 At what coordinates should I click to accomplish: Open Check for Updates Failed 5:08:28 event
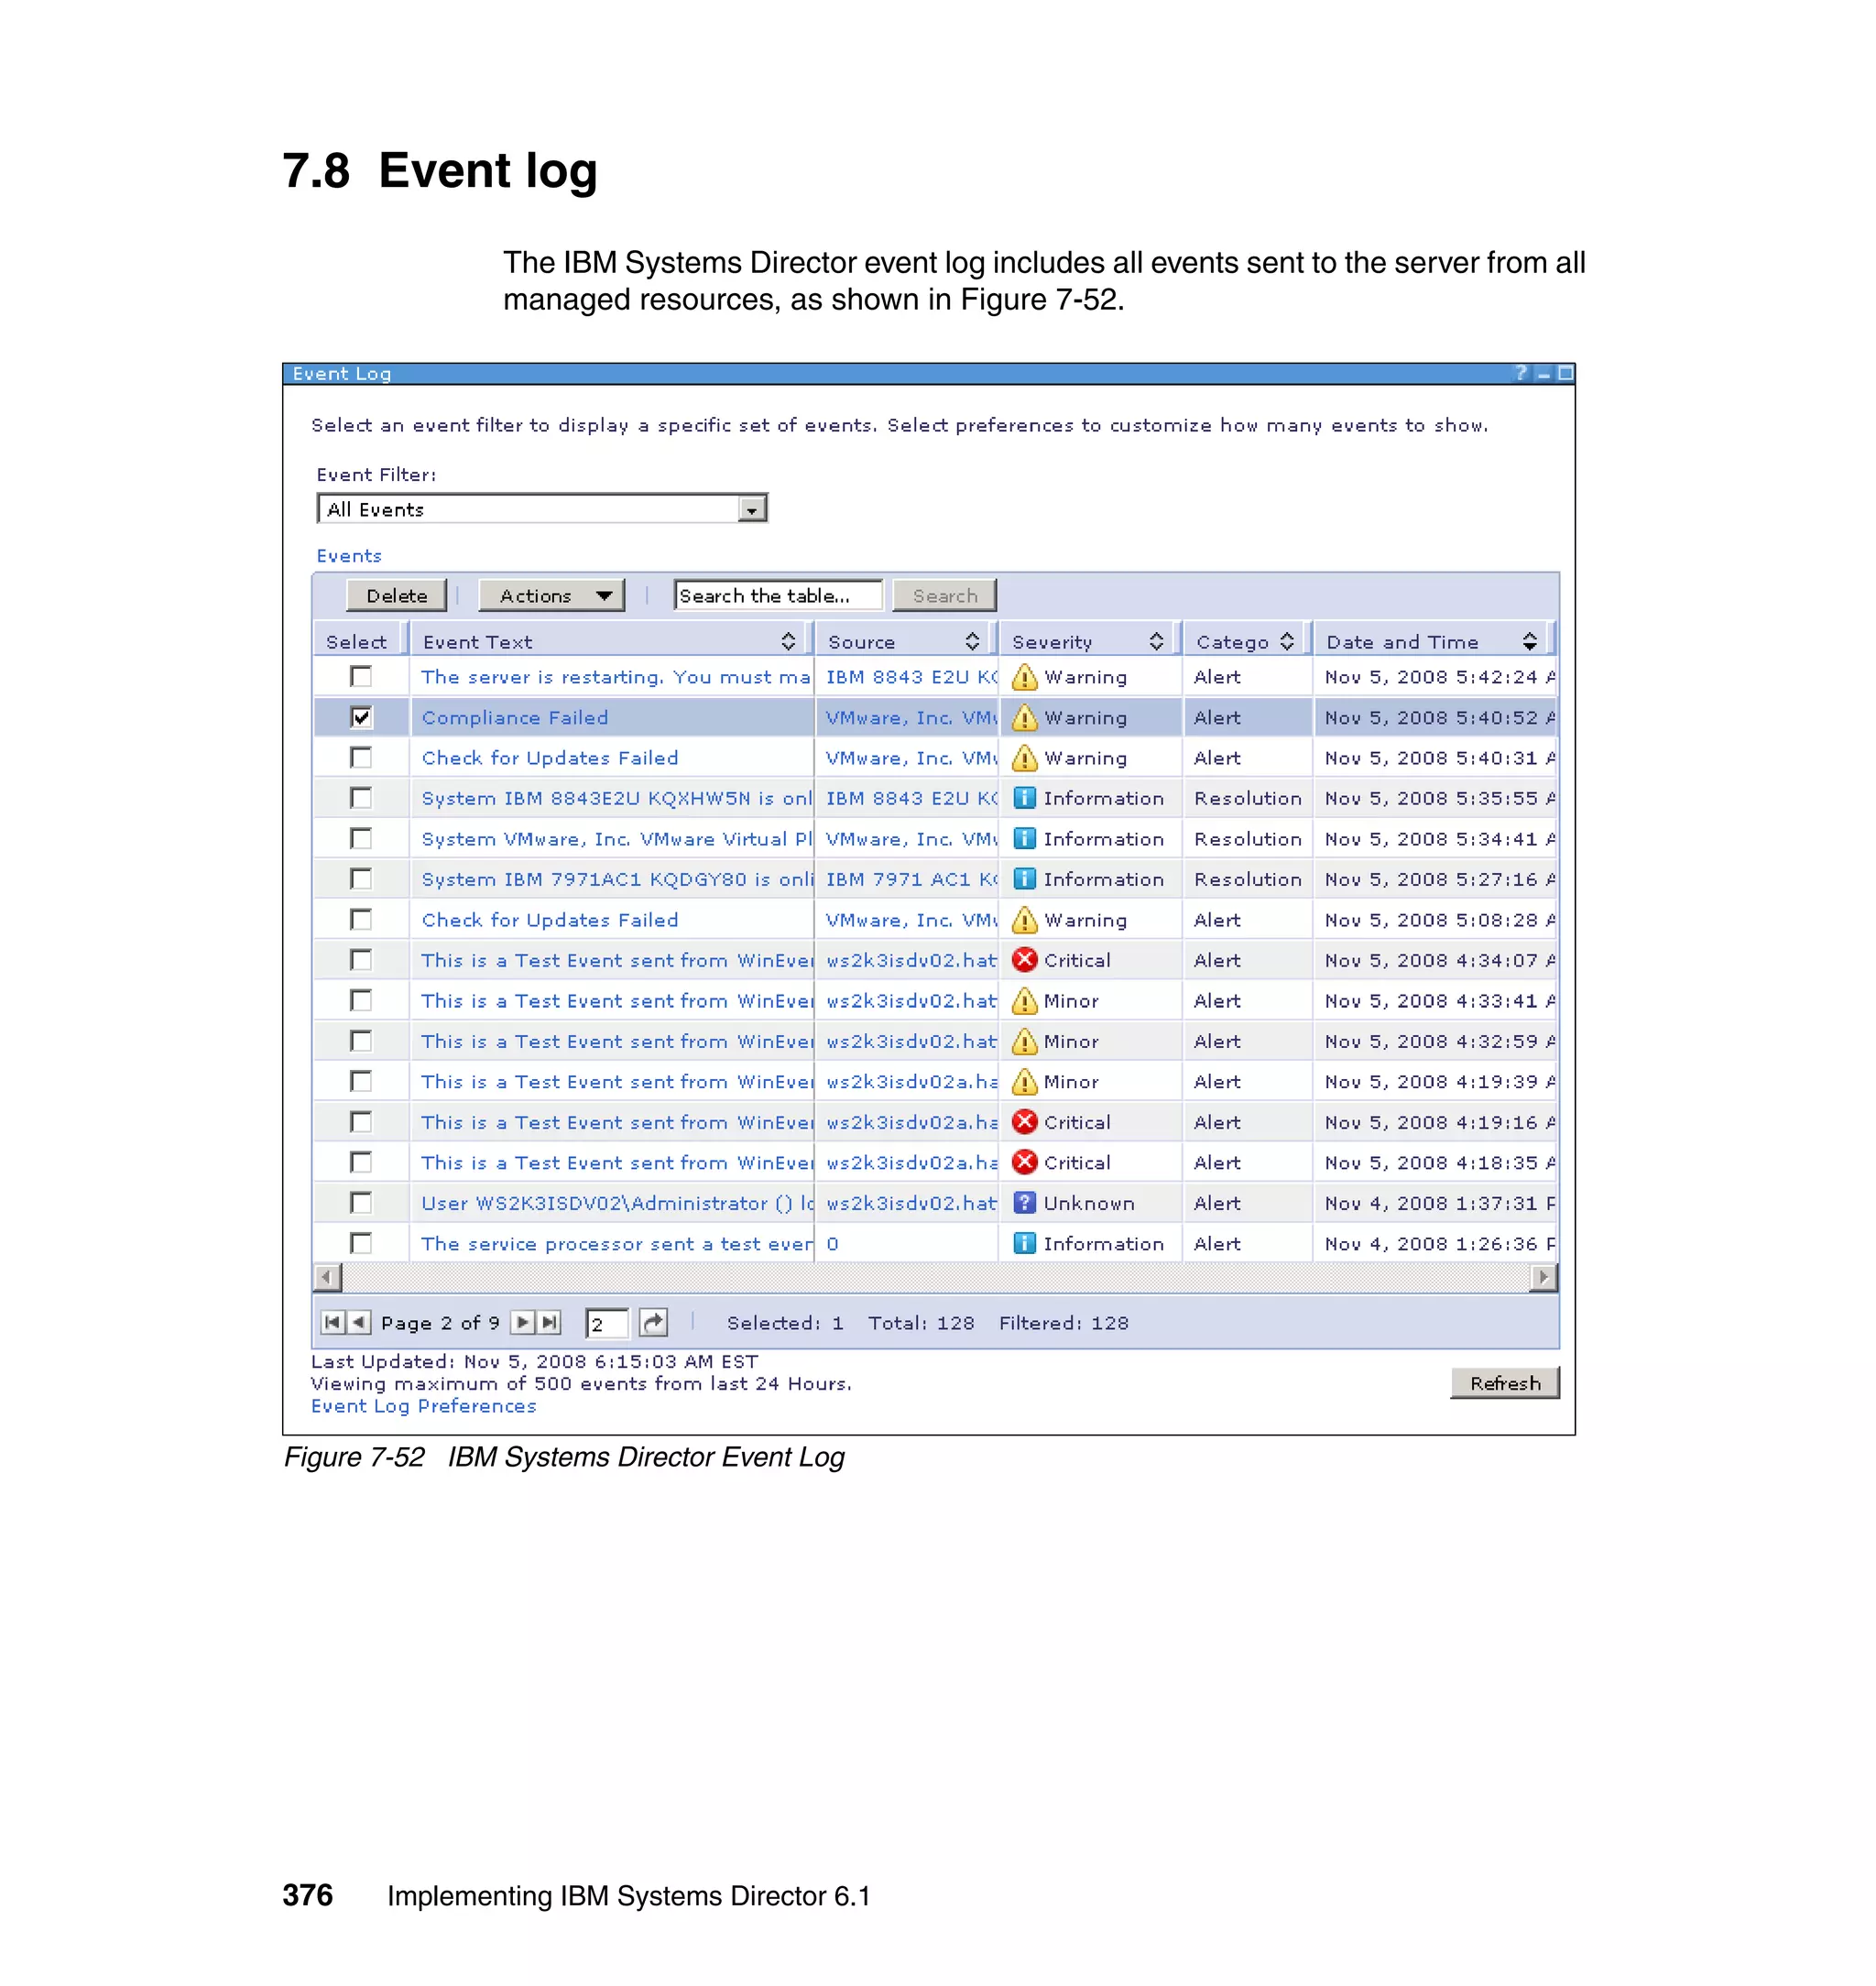coord(550,920)
